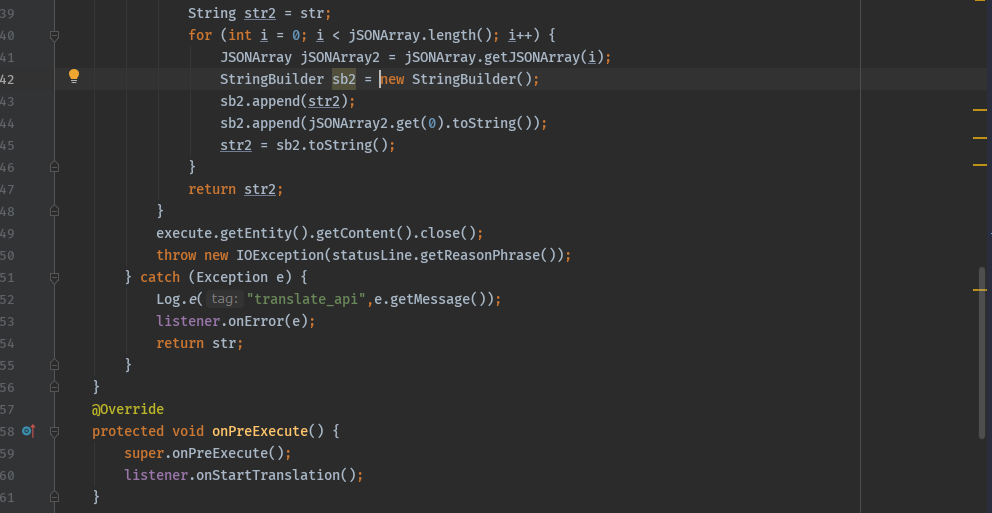This screenshot has height=513, width=992.
Task: Click the vertical scrollbar thumb of the editor
Action: pos(982,352)
